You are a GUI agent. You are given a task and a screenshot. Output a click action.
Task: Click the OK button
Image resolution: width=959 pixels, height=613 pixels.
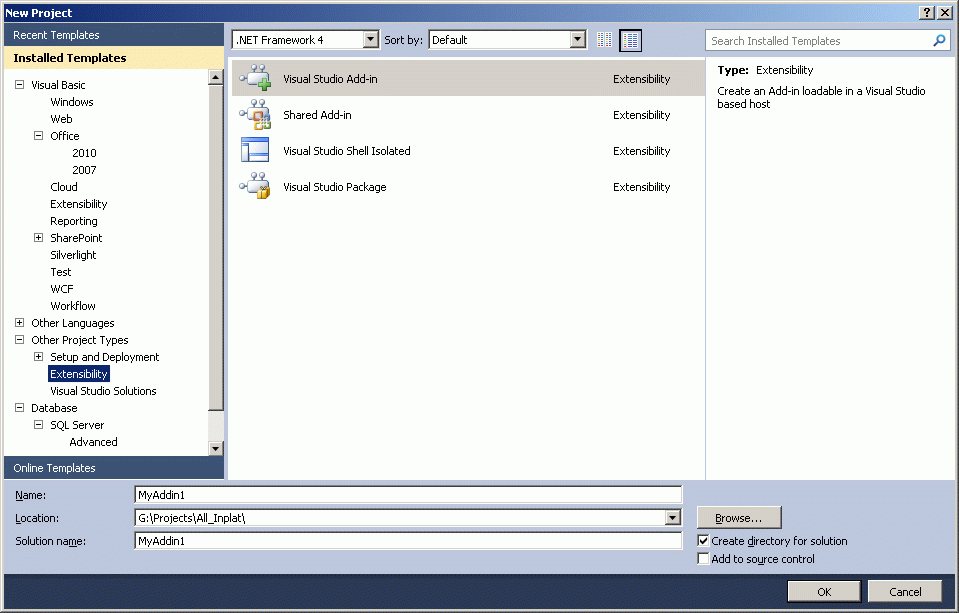click(x=824, y=592)
